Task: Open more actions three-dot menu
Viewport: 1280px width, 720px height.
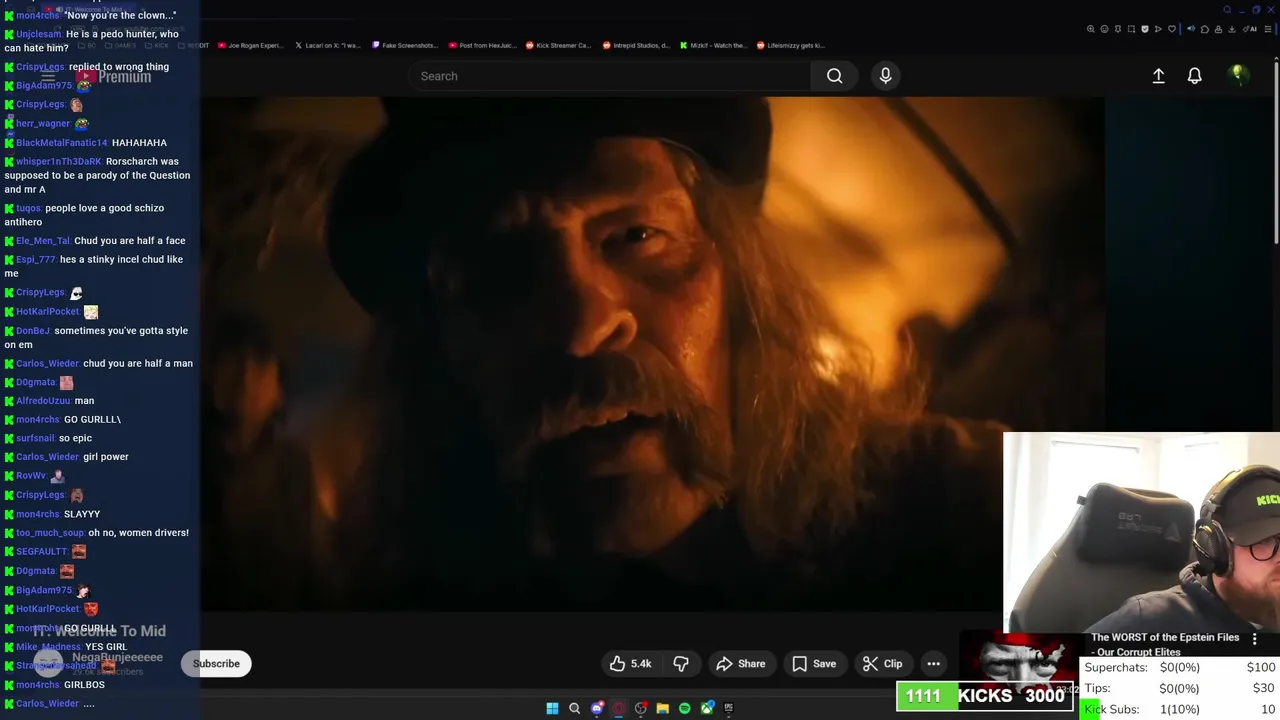Action: click(933, 664)
